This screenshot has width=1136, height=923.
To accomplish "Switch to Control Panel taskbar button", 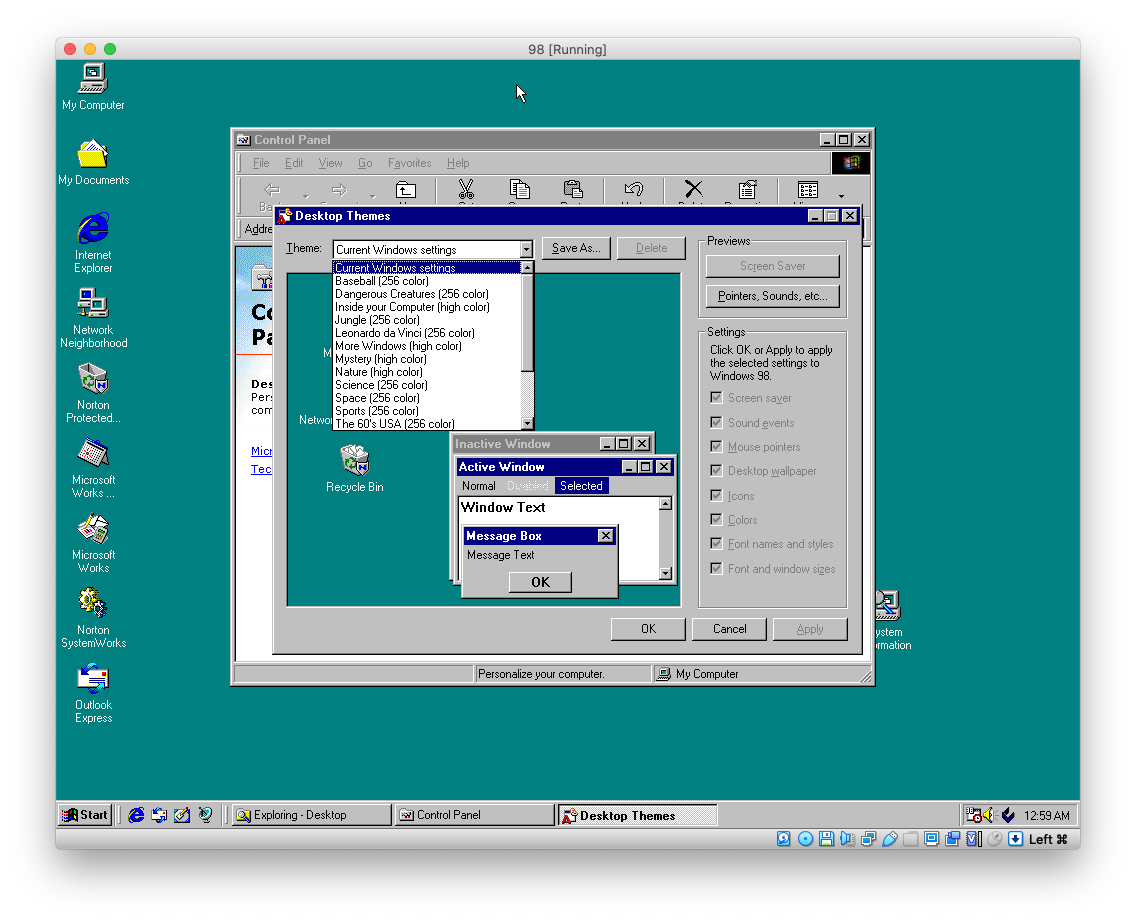I will pos(475,815).
